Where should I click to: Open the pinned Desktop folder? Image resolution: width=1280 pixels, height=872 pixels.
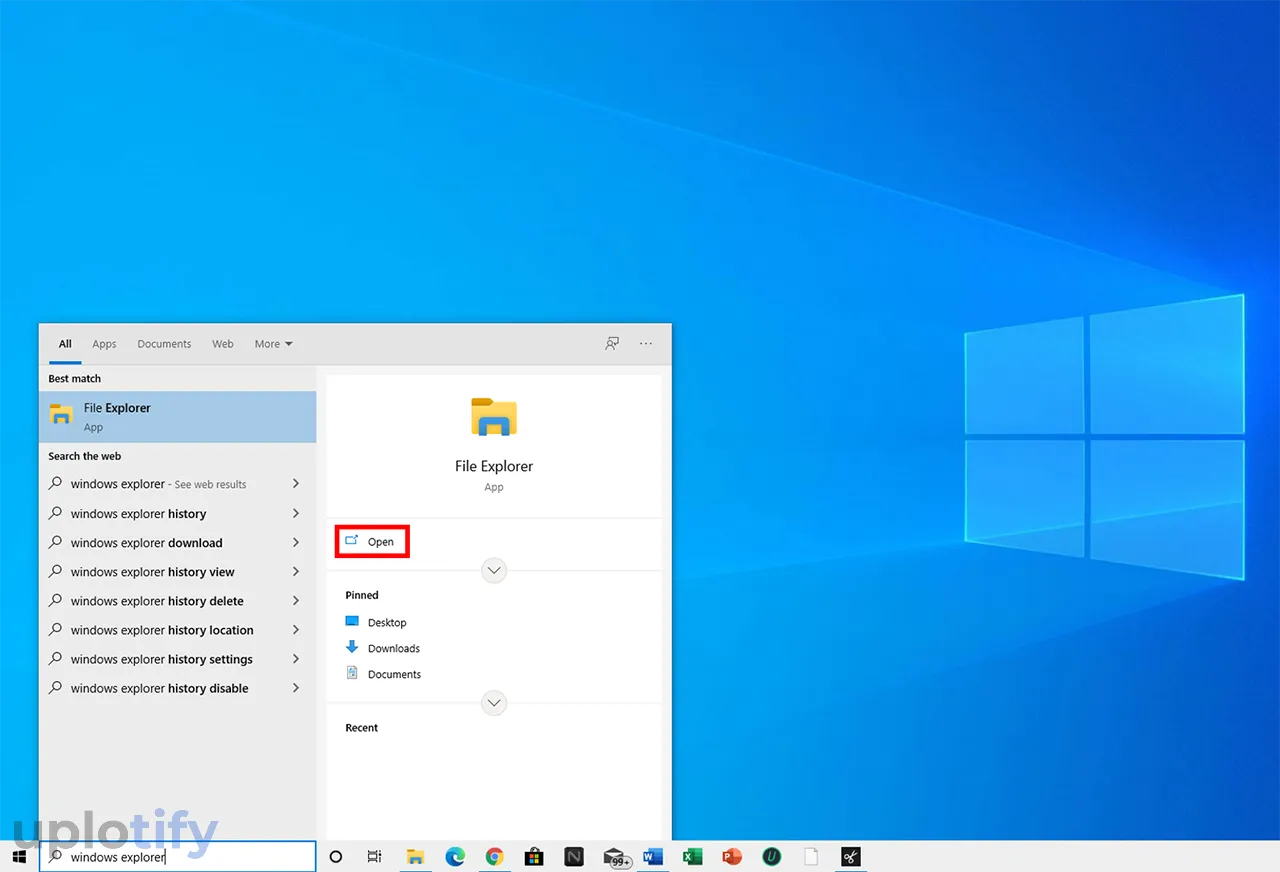[376, 622]
